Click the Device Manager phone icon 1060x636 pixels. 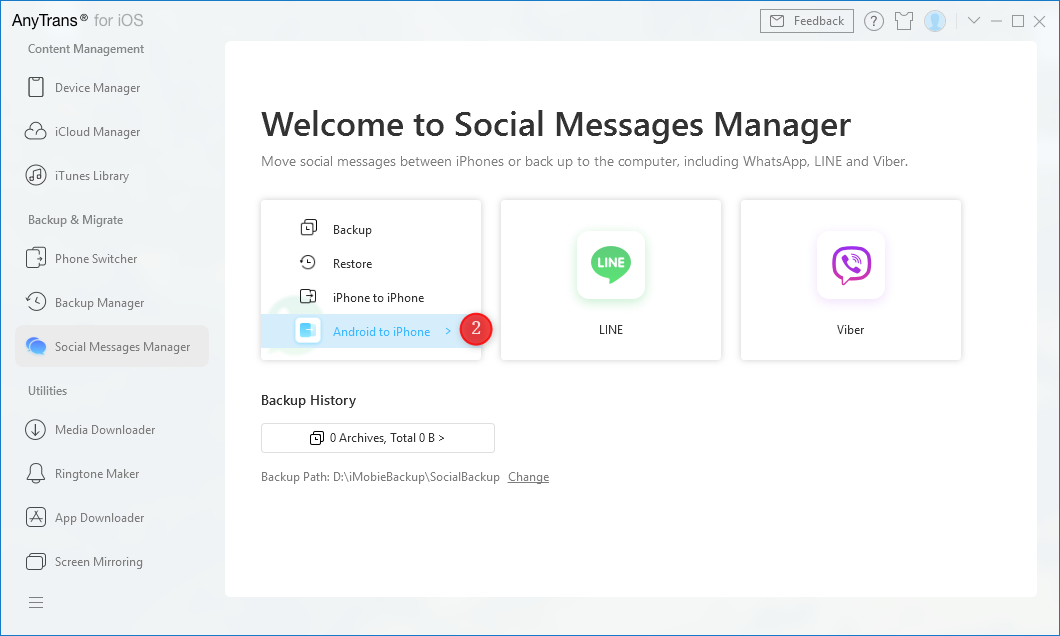pyautogui.click(x=36, y=87)
